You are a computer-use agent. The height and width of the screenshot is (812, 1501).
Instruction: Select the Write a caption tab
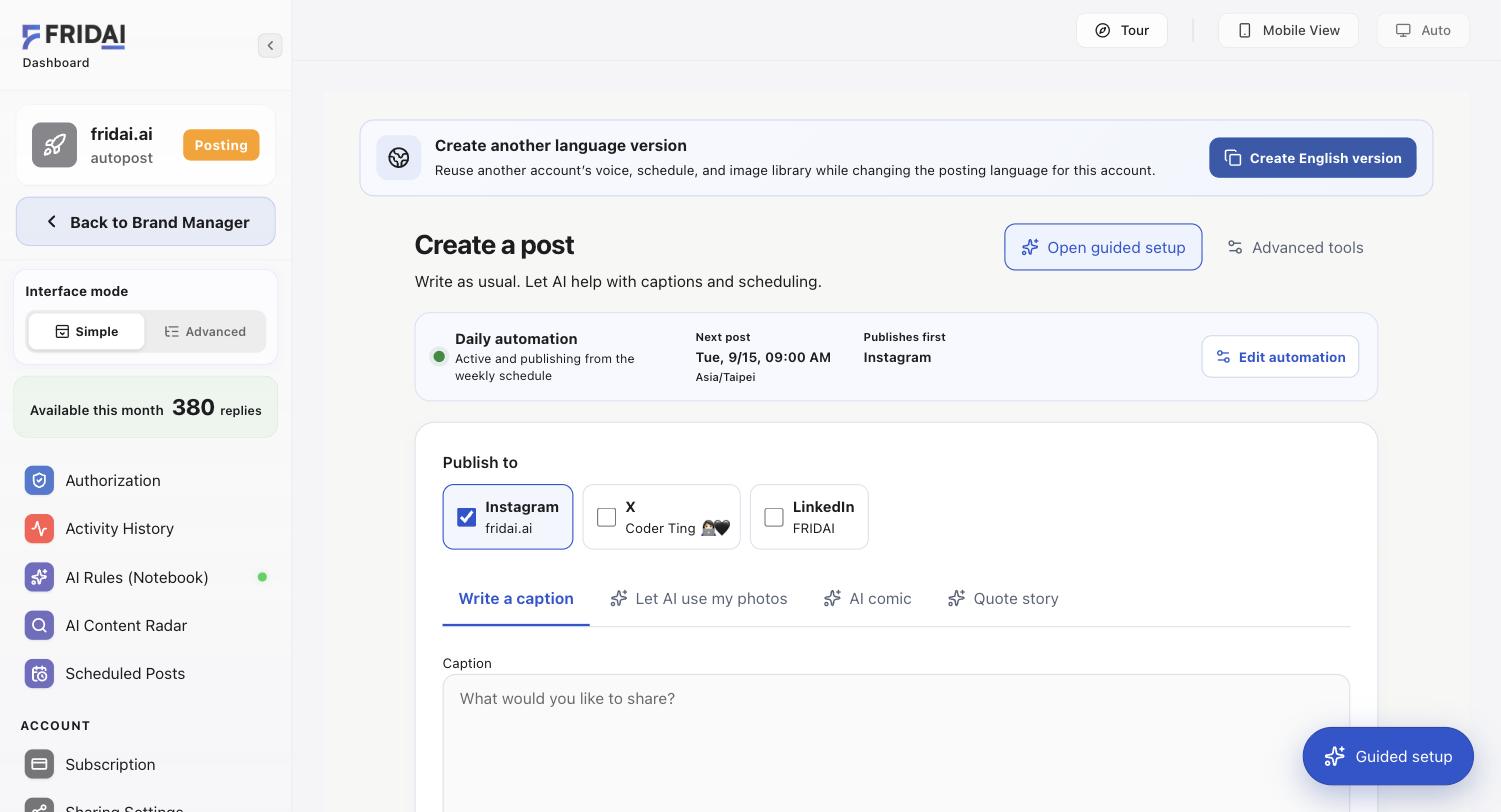click(516, 599)
